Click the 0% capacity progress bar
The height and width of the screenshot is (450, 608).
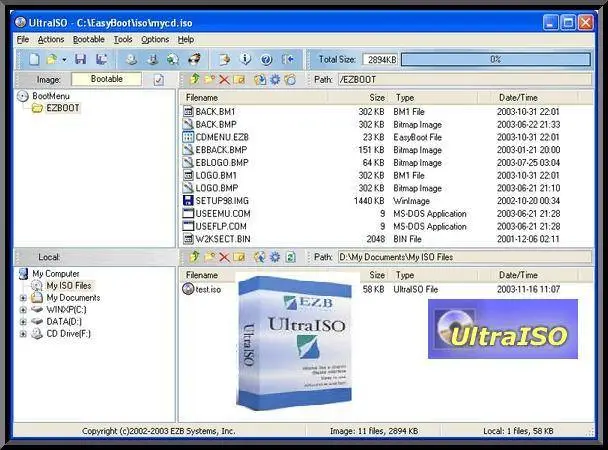click(x=496, y=59)
